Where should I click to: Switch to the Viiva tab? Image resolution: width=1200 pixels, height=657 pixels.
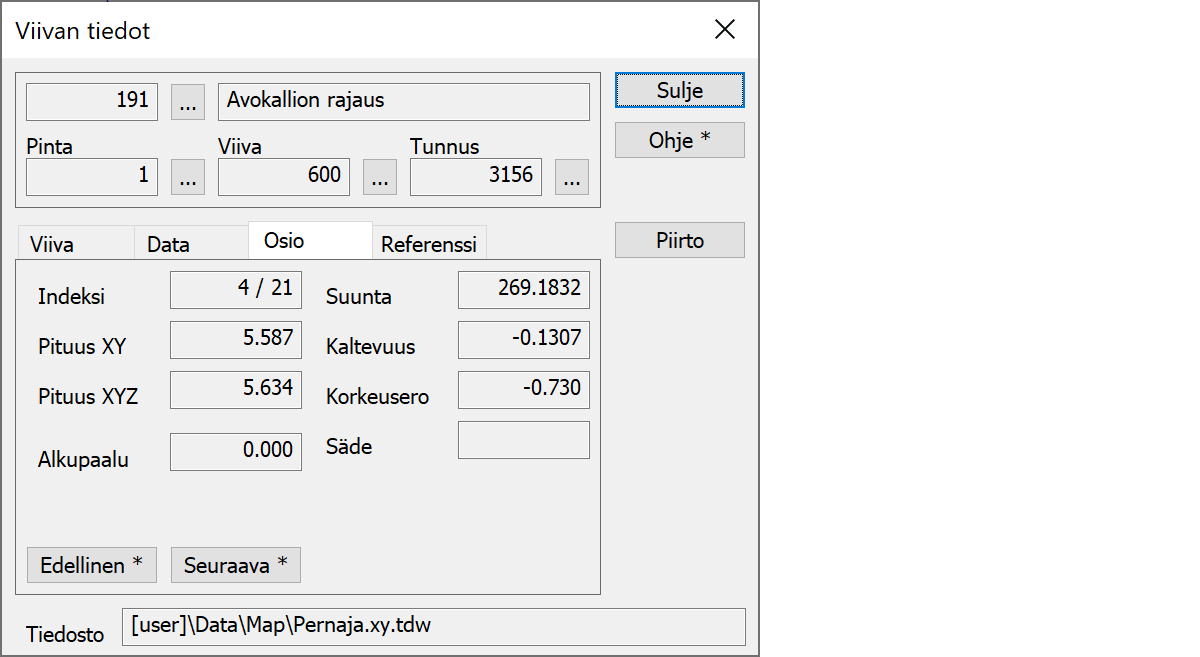tap(52, 244)
